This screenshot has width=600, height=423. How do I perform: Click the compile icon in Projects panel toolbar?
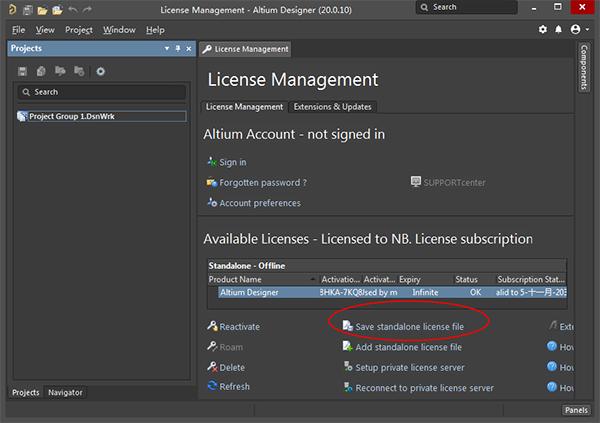click(x=41, y=71)
